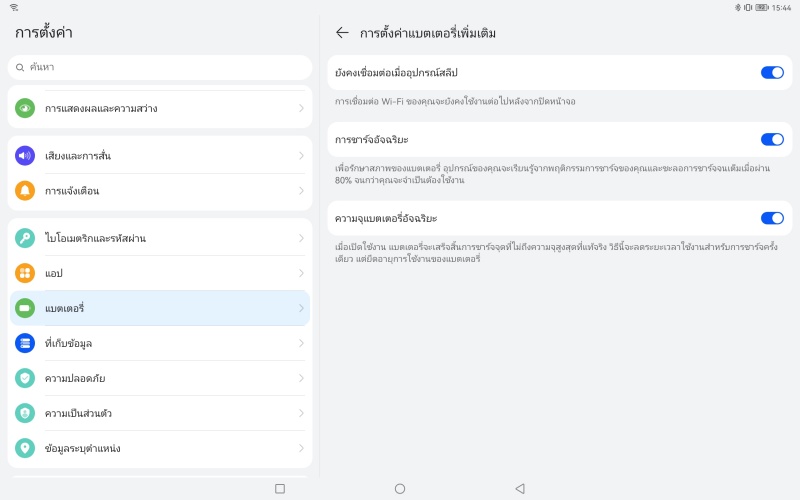The width and height of the screenshot is (800, 500).
Task: Click the ค้นหา search field
Action: 160,67
